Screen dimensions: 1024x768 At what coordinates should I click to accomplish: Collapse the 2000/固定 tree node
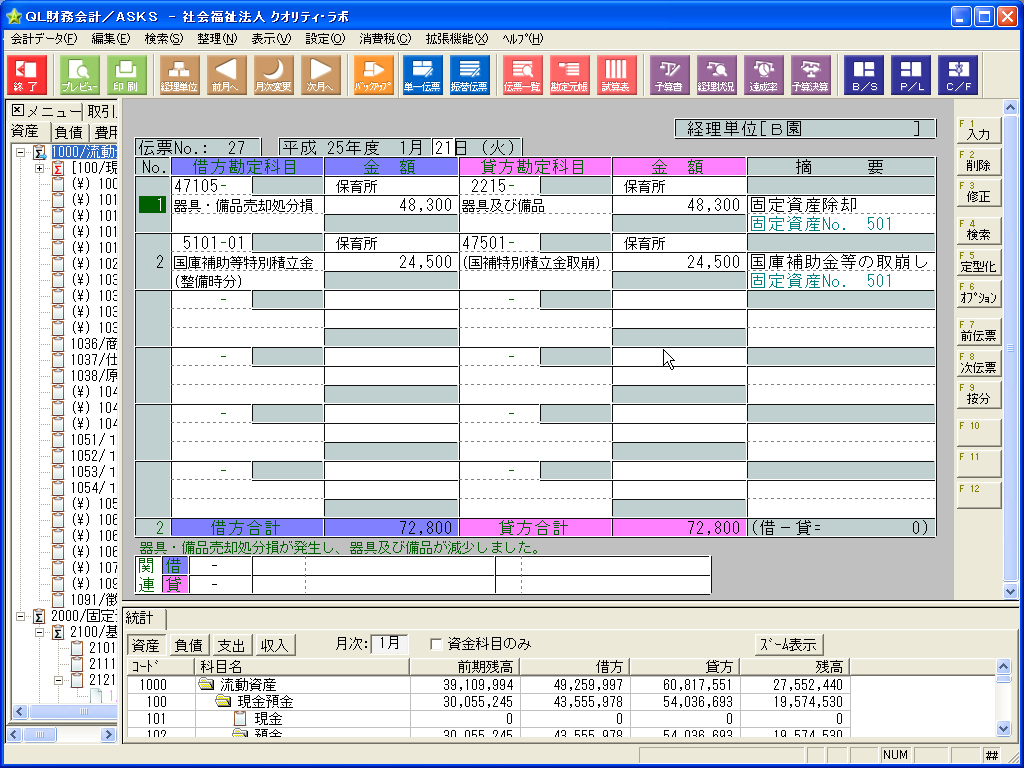click(x=20, y=616)
